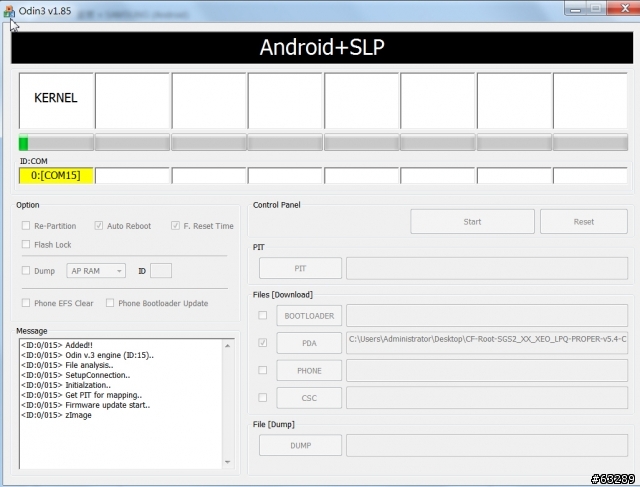Image resolution: width=640 pixels, height=487 pixels.
Task: Click the PHONE file path field
Action: pos(487,370)
